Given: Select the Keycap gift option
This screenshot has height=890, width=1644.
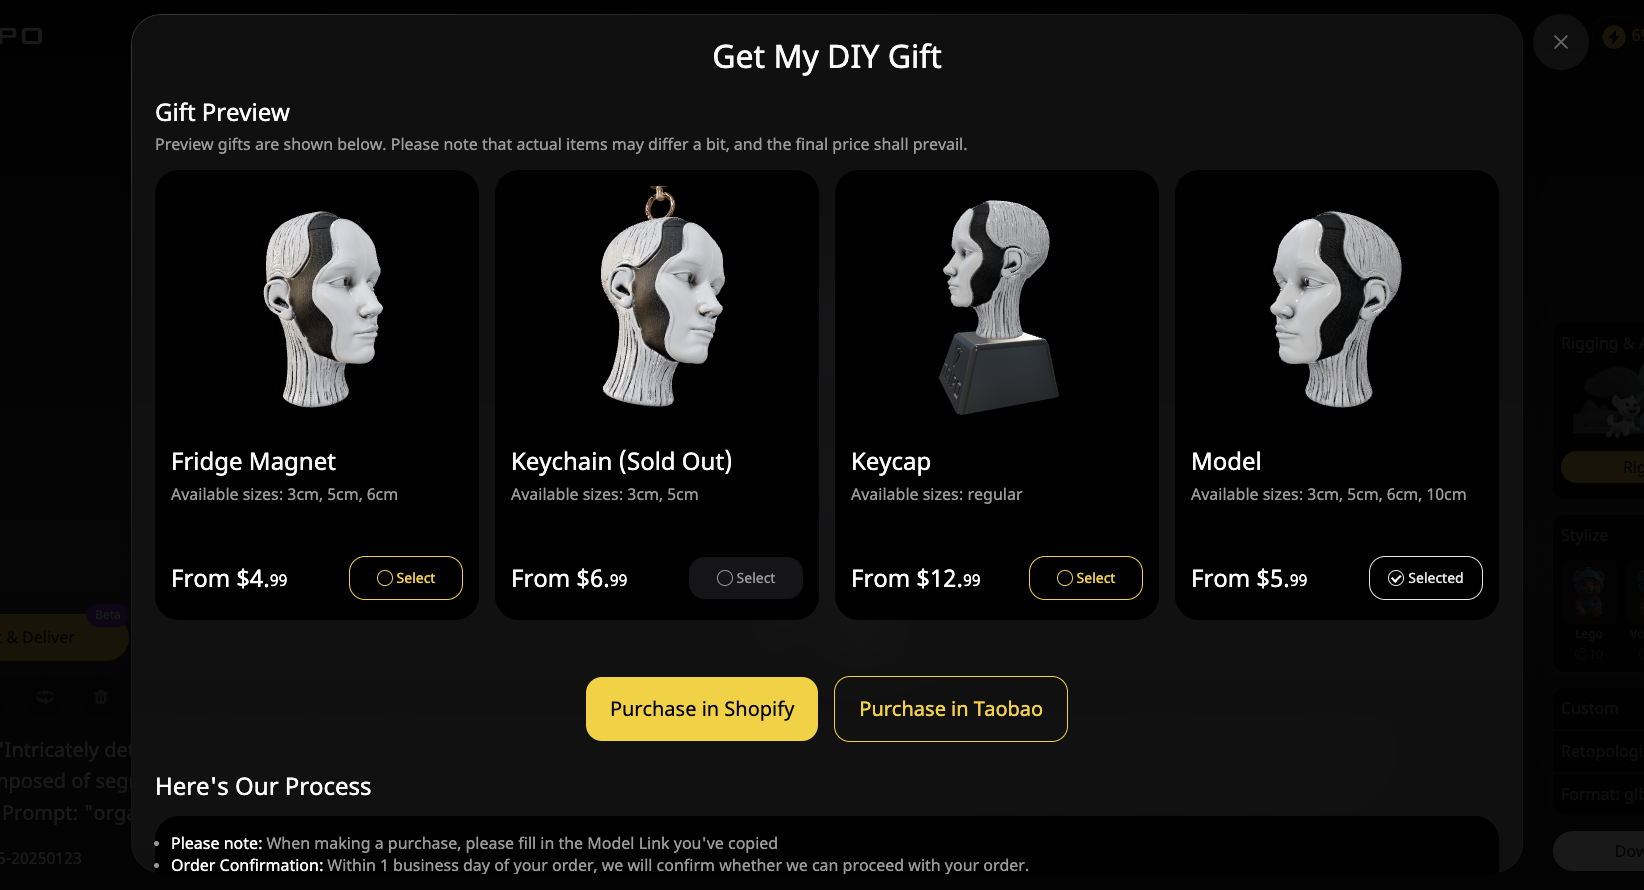Looking at the screenshot, I should [x=1086, y=578].
